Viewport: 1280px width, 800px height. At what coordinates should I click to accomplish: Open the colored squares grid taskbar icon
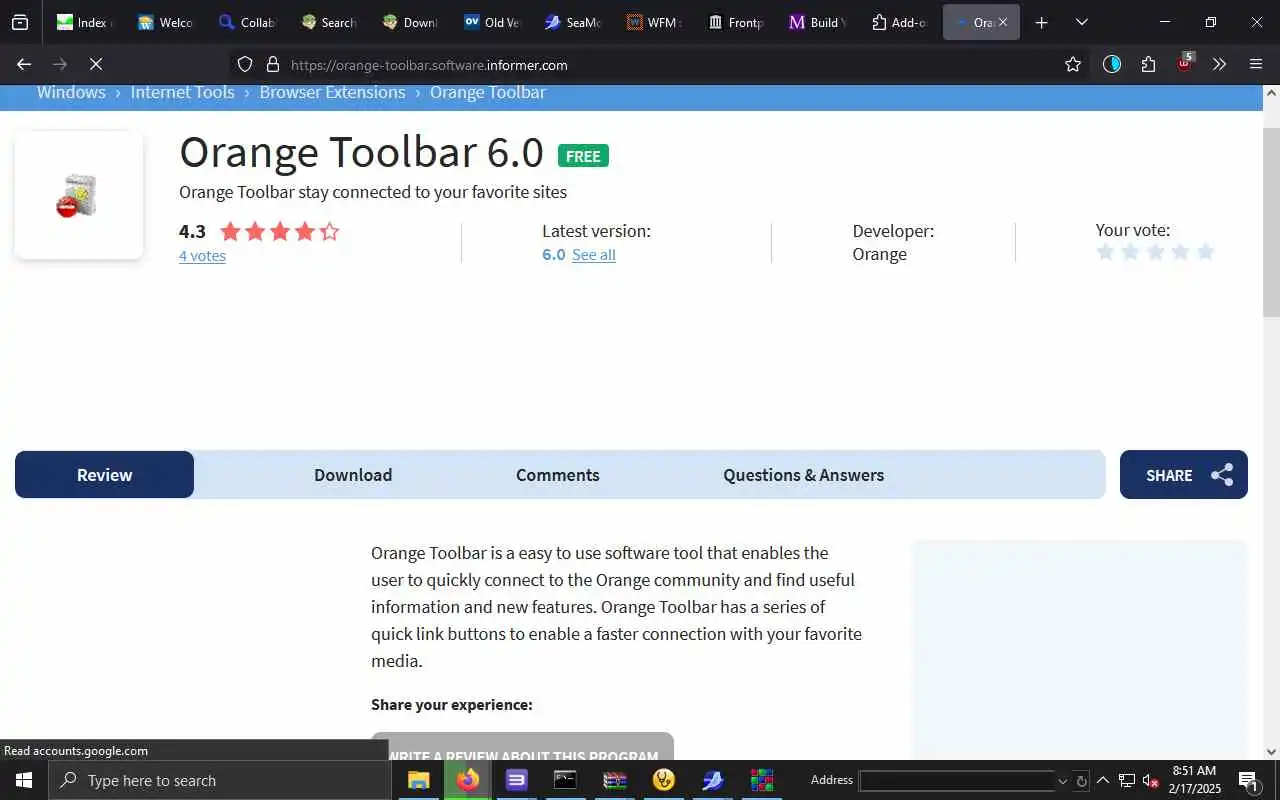762,780
